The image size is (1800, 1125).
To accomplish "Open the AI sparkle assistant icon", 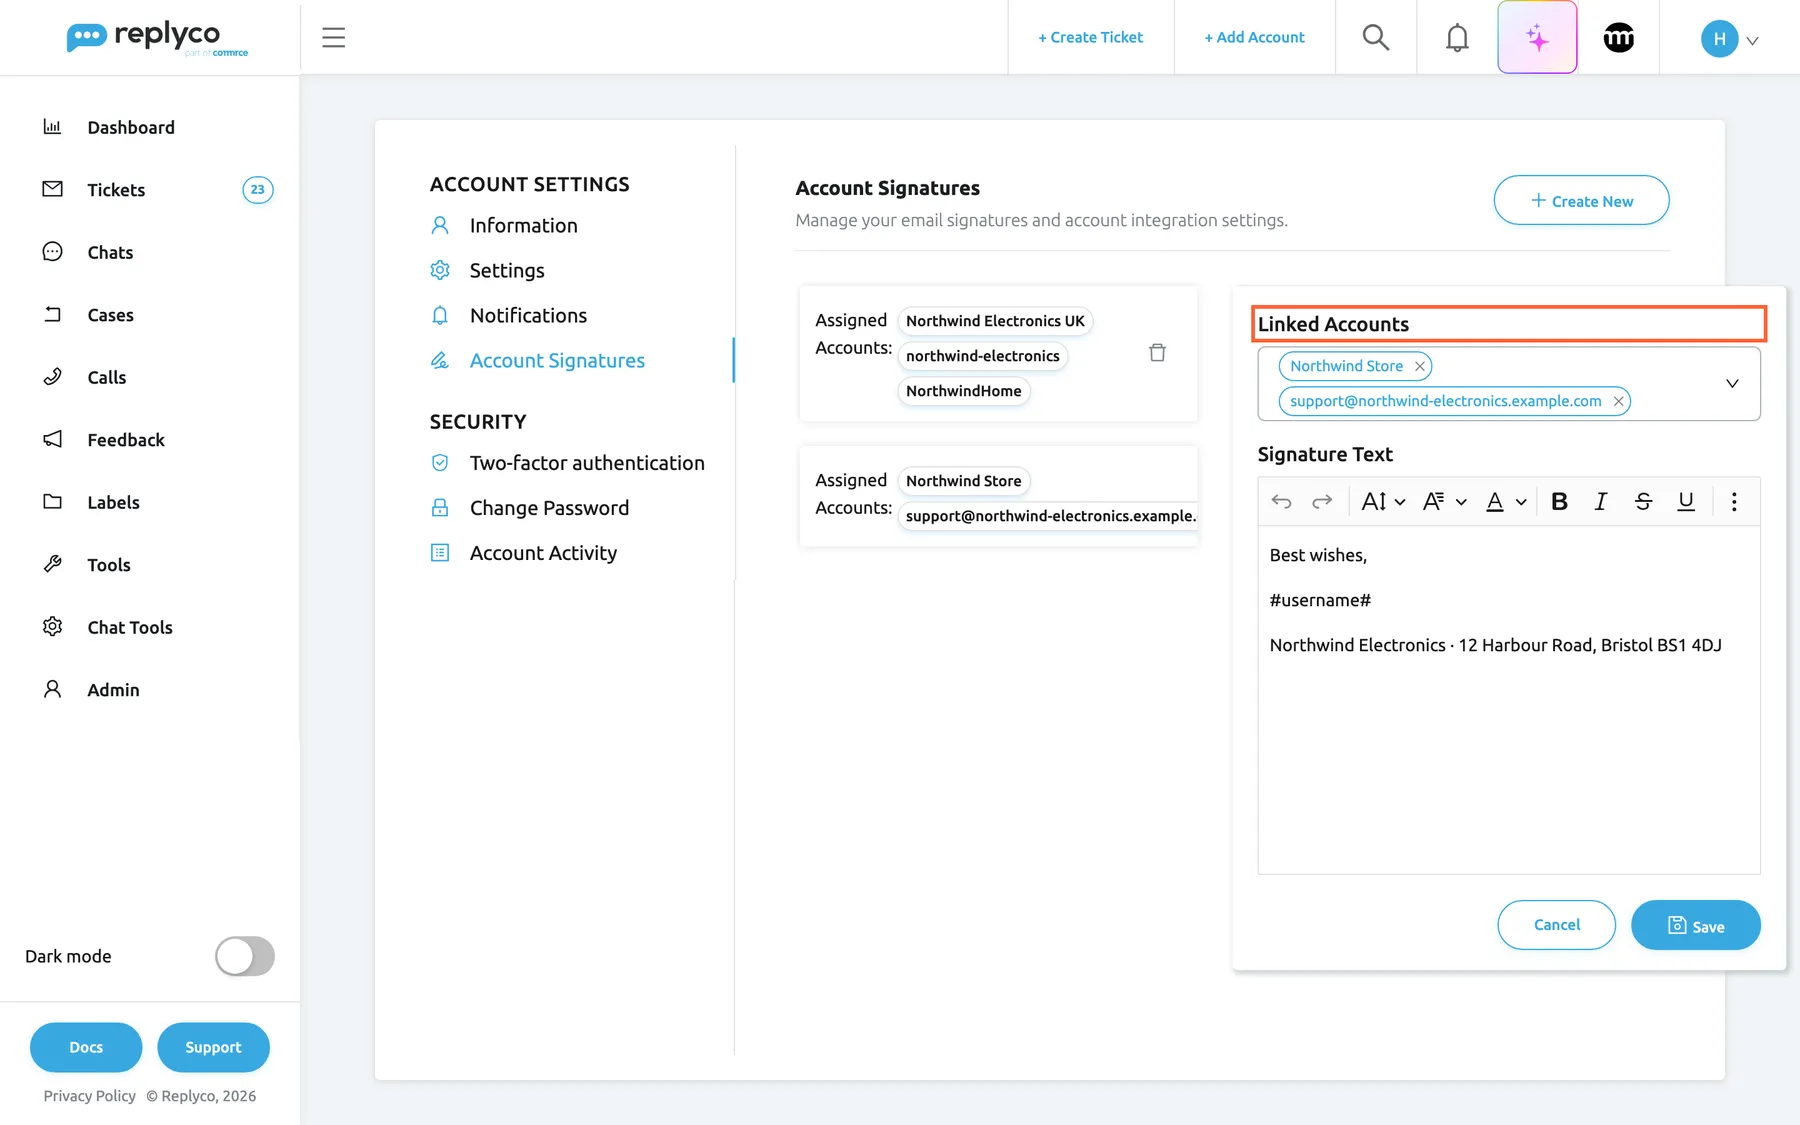I will pos(1537,37).
